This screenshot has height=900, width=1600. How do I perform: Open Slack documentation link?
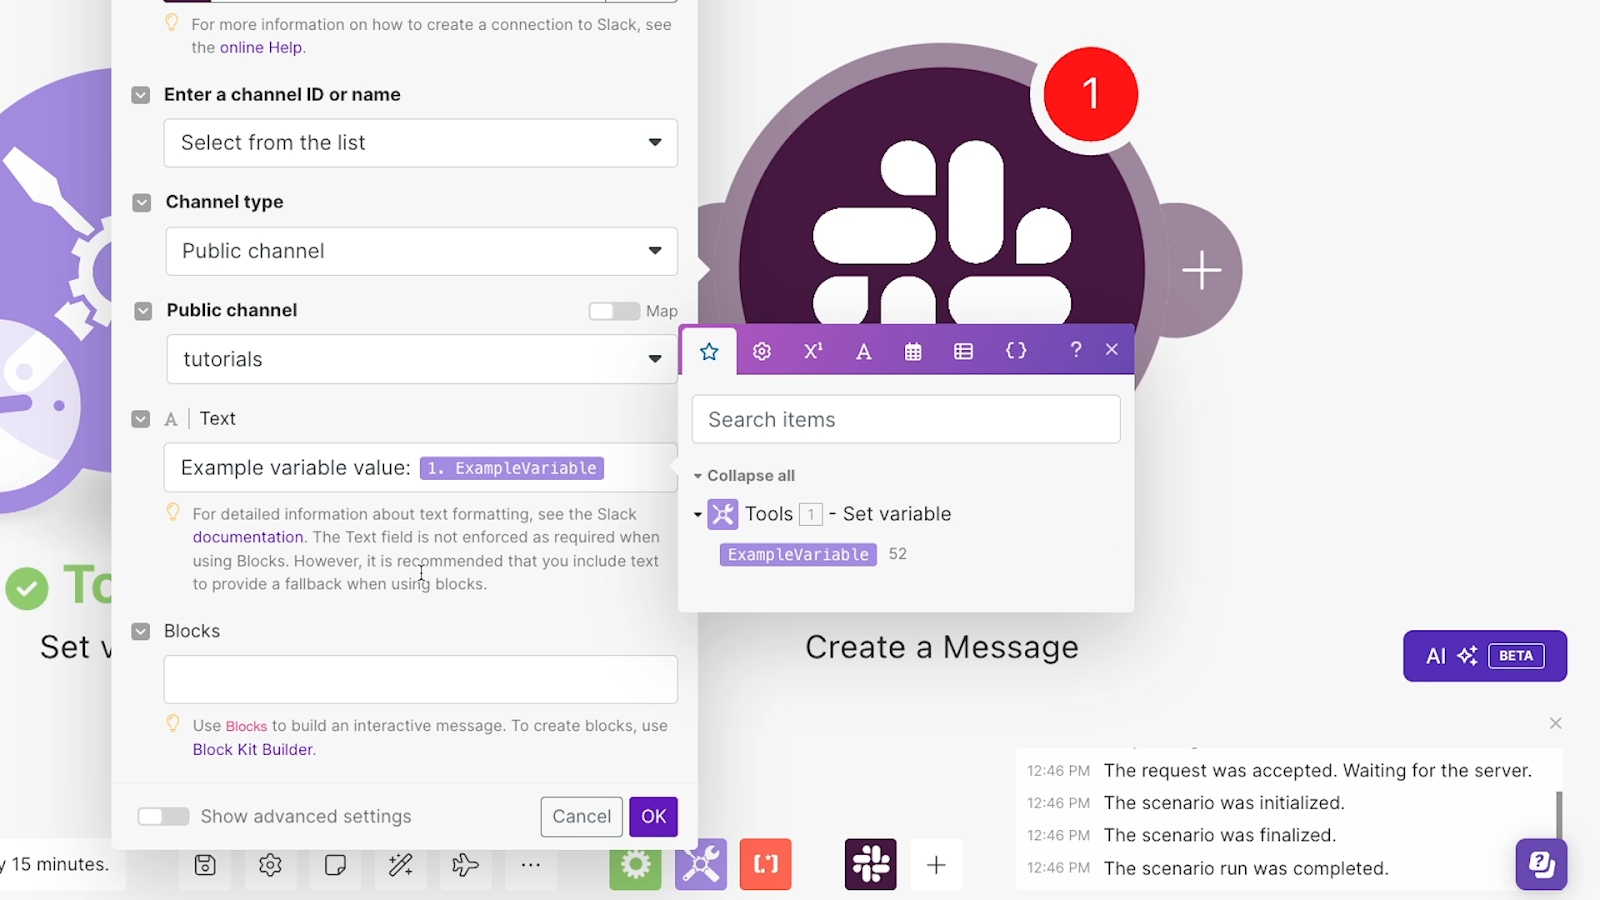click(x=248, y=537)
